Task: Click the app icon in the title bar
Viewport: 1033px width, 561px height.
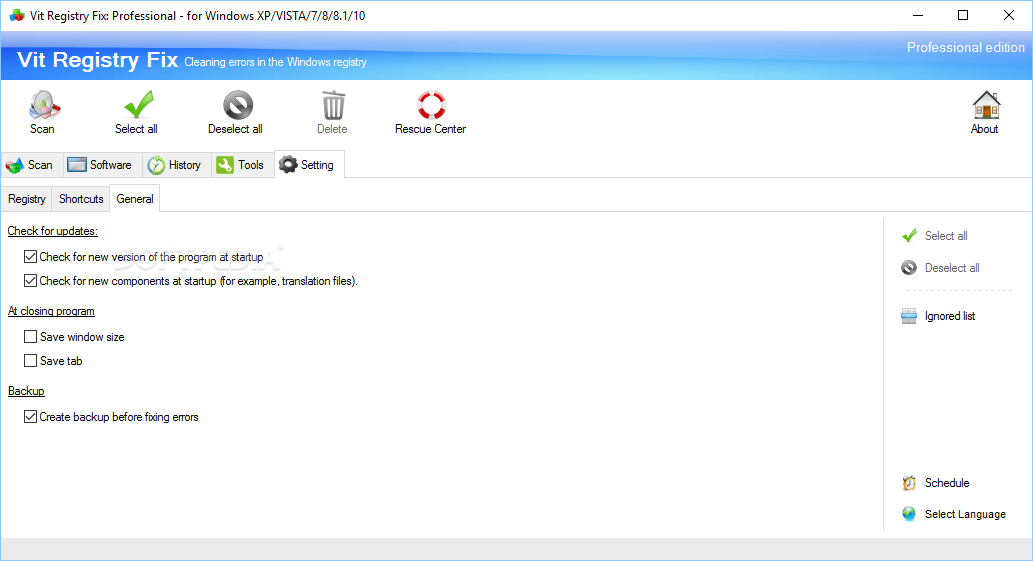Action: [16, 15]
